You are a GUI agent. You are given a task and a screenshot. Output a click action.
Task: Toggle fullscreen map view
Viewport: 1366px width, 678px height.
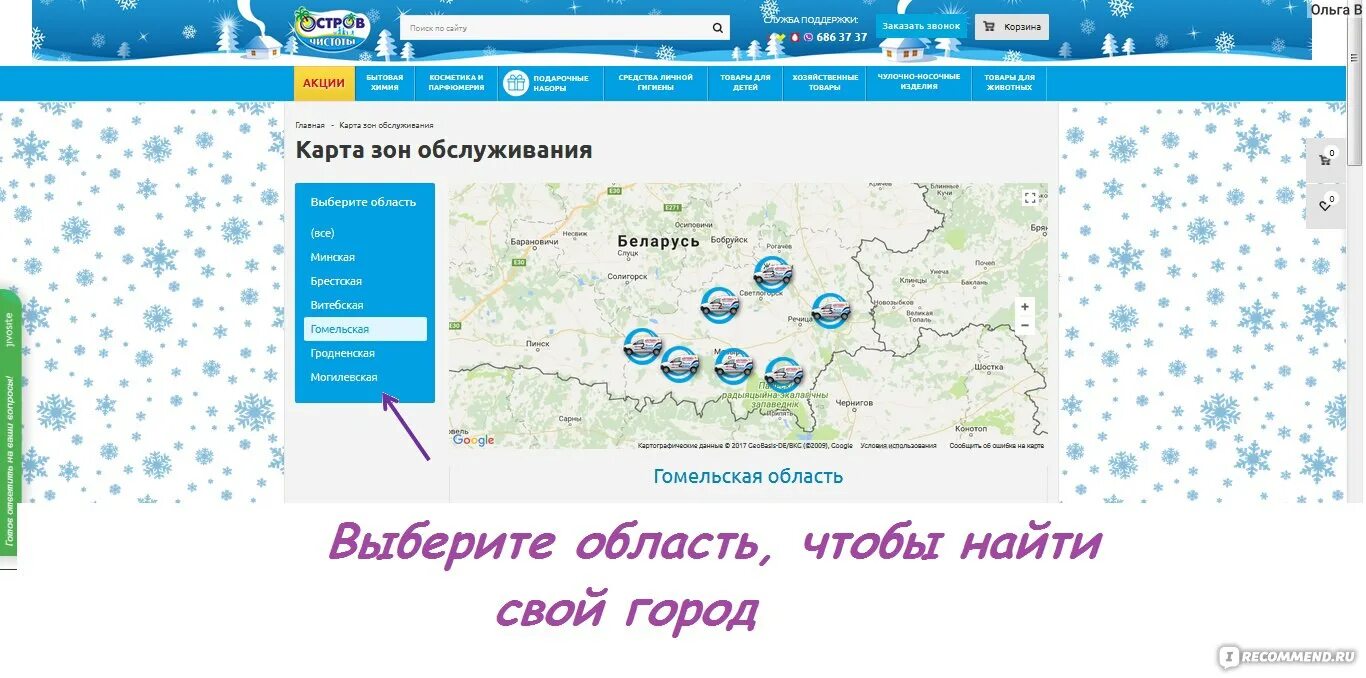point(1030,198)
